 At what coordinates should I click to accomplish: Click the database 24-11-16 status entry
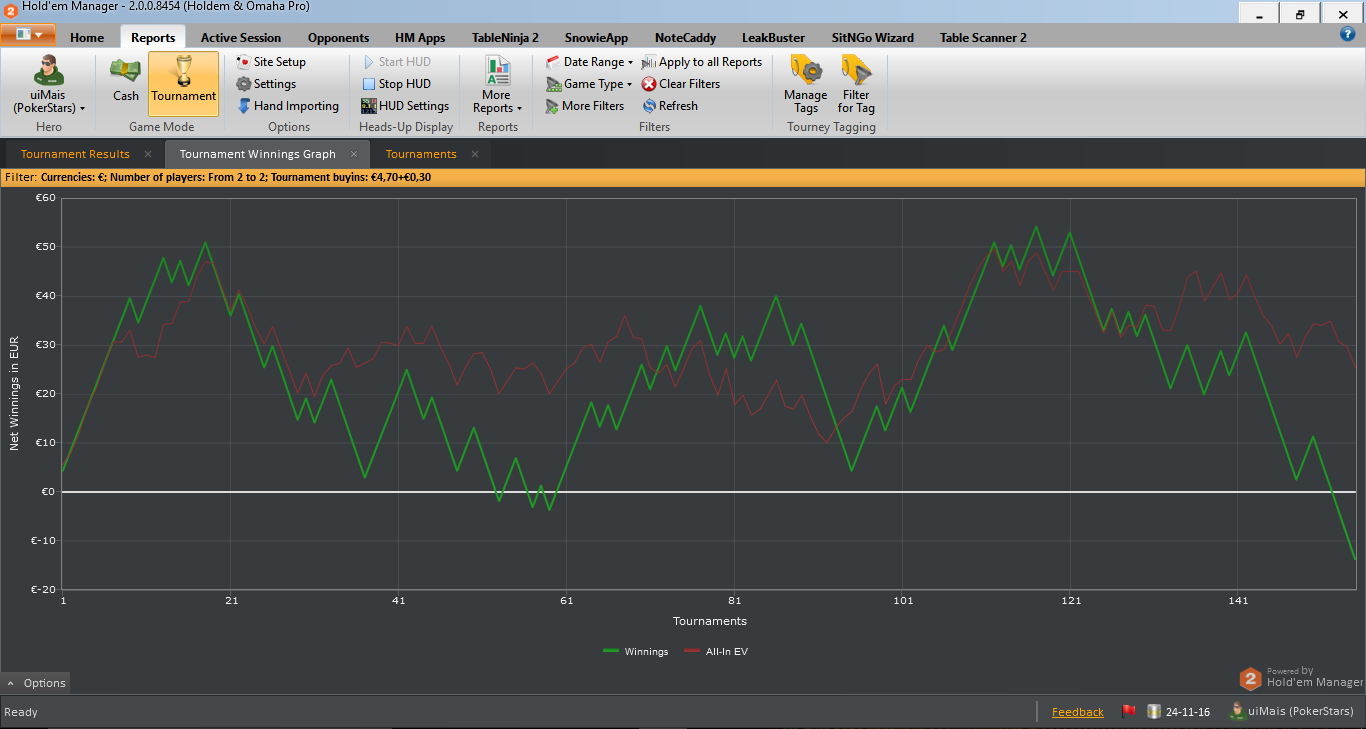pyautogui.click(x=1179, y=712)
